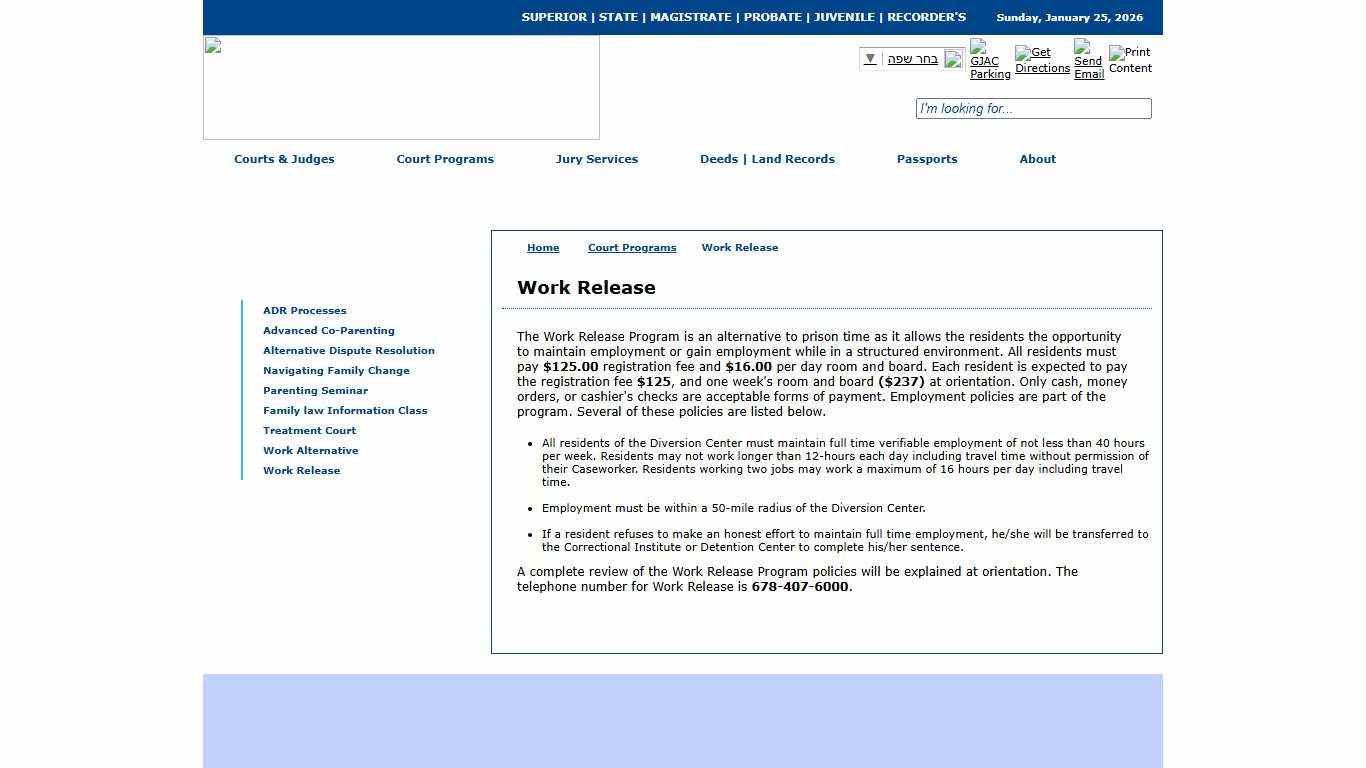Viewport: 1366px width, 768px height.
Task: Open the Work Alternative page
Action: pos(311,450)
